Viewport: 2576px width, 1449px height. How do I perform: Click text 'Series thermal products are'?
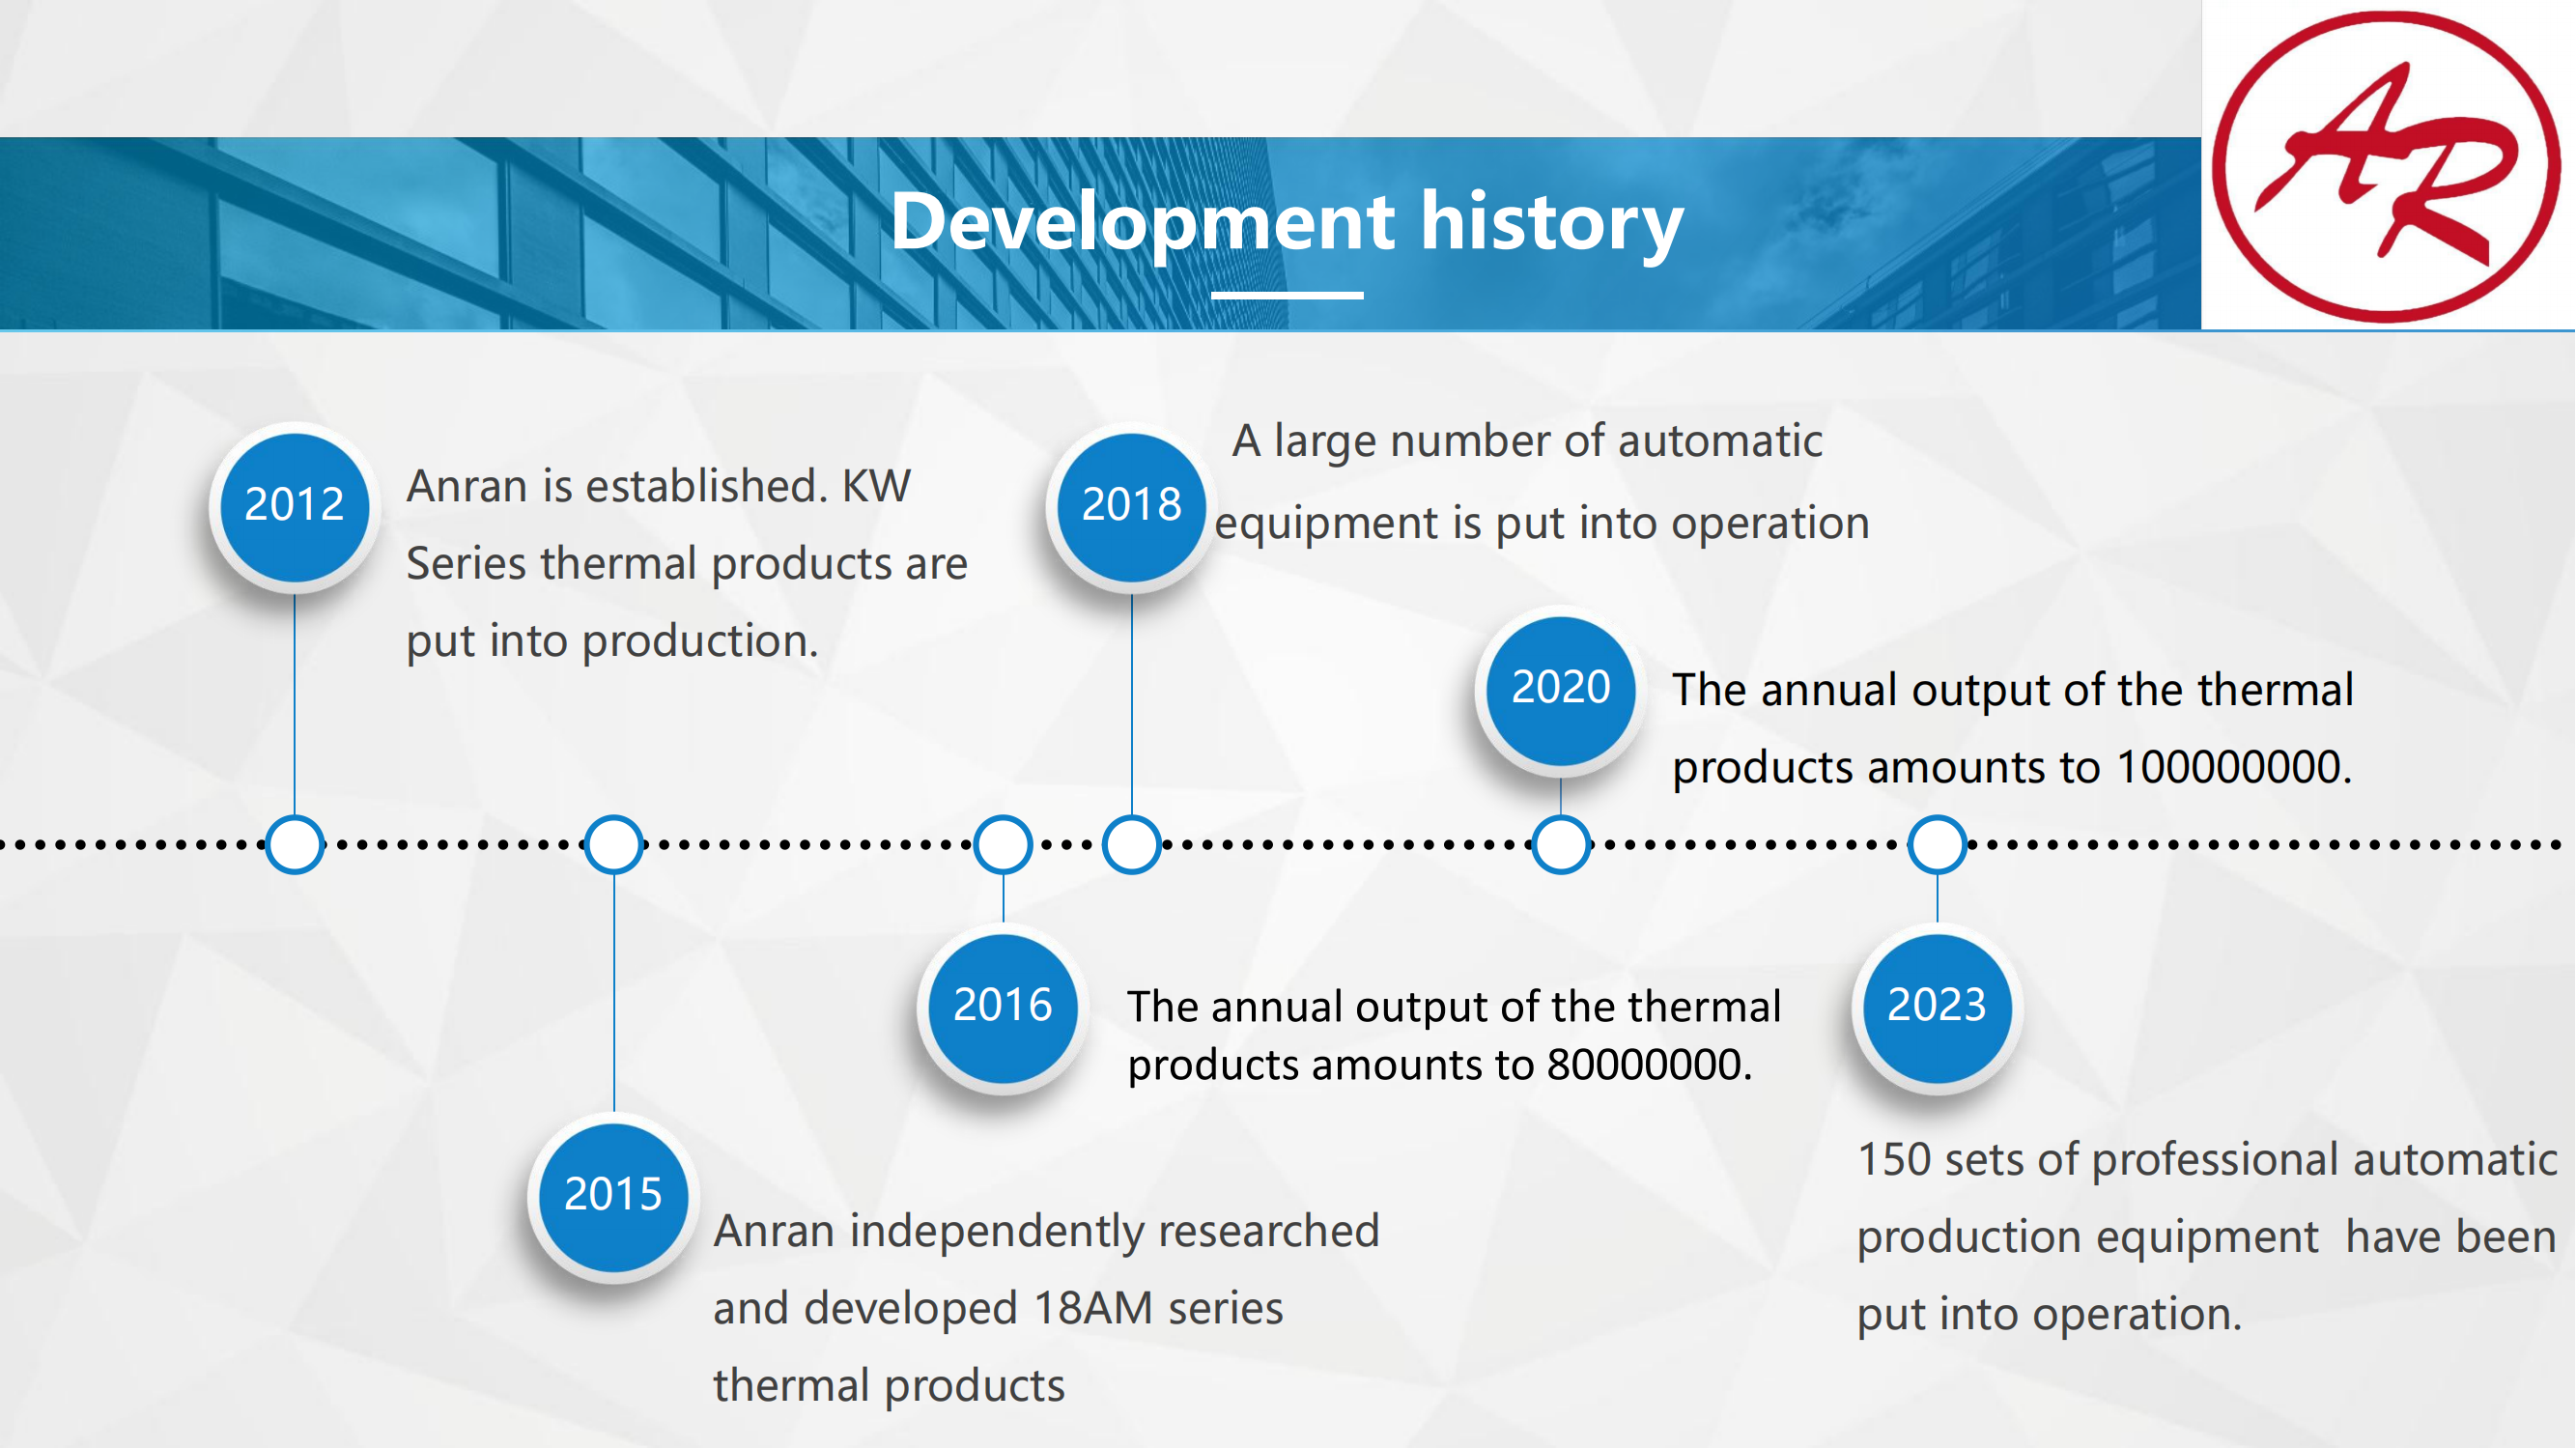(x=687, y=565)
